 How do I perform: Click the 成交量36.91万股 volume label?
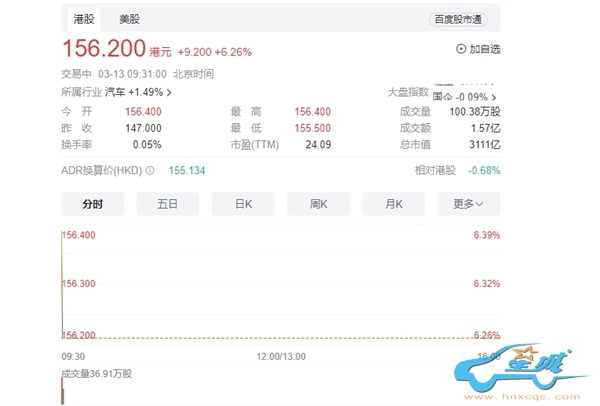coord(97,374)
